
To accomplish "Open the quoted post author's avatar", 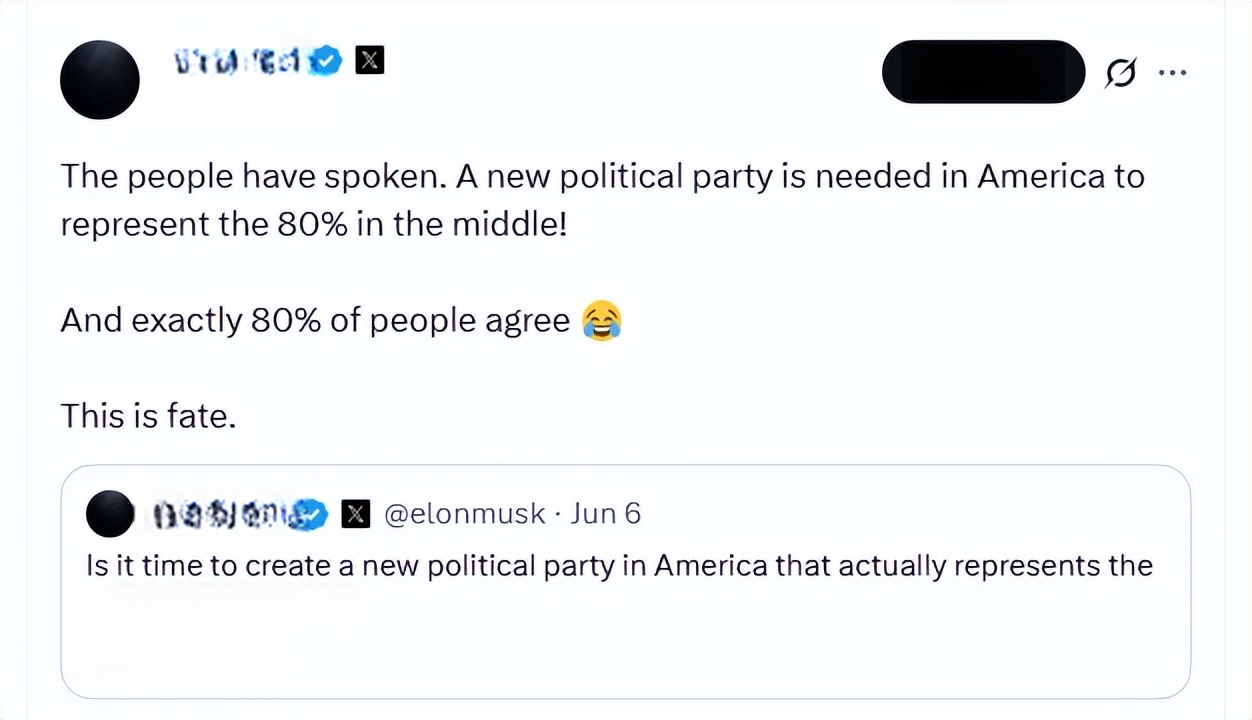I will tap(110, 514).
